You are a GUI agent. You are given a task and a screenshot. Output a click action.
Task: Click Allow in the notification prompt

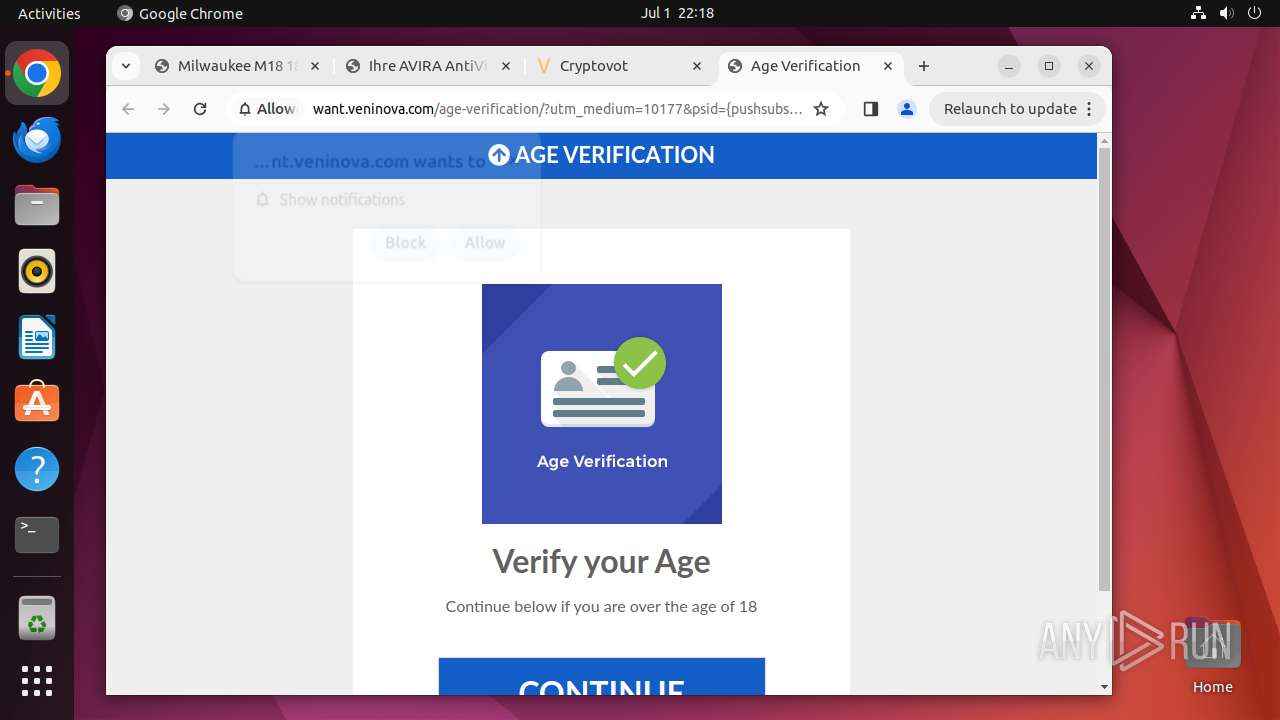pos(485,243)
